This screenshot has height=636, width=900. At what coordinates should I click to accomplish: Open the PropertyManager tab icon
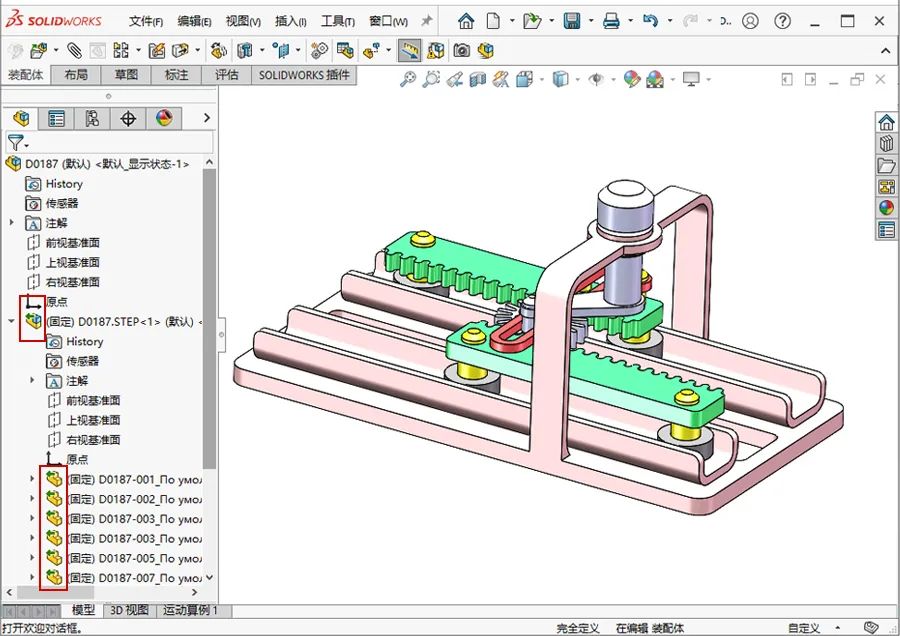(56, 119)
